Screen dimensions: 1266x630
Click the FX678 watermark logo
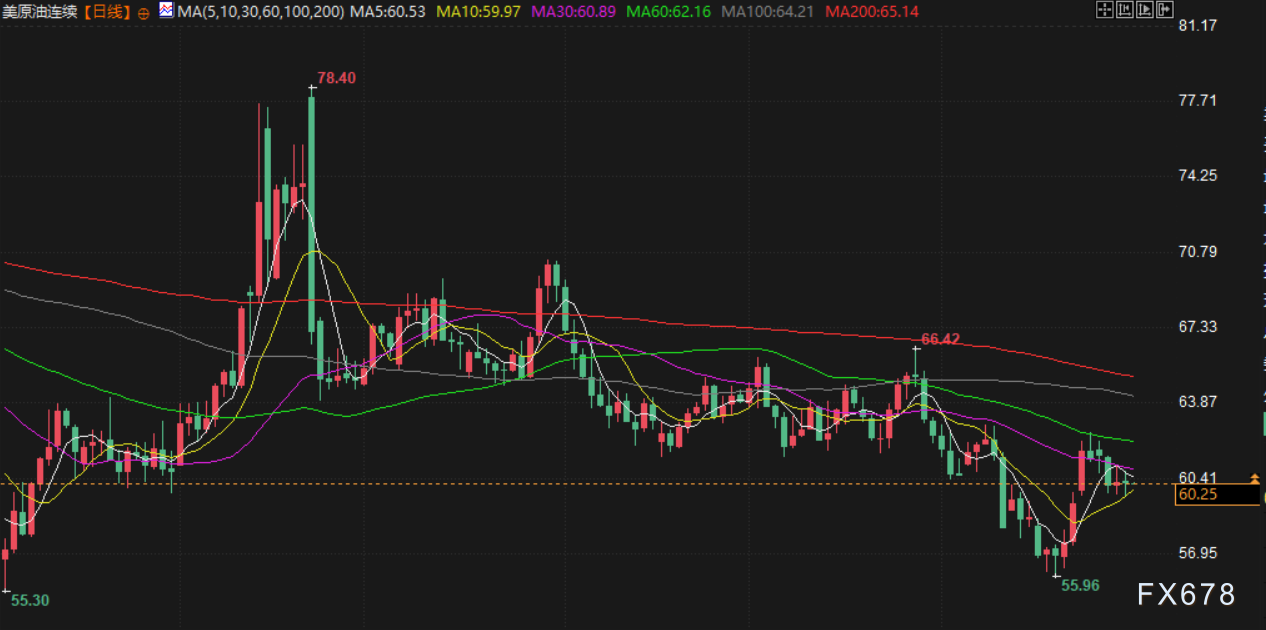point(1186,595)
